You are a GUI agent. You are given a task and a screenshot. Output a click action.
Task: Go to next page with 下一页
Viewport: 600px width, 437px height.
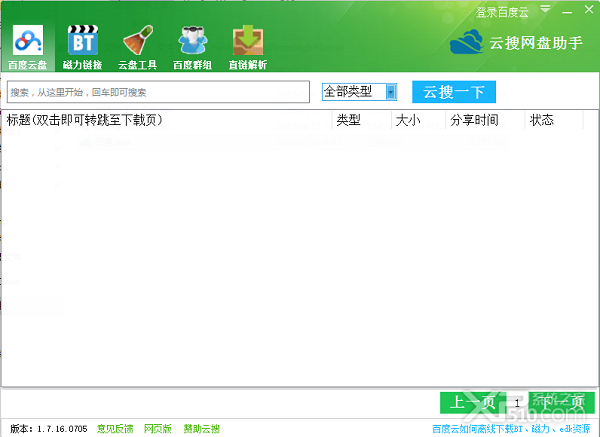pyautogui.click(x=562, y=403)
